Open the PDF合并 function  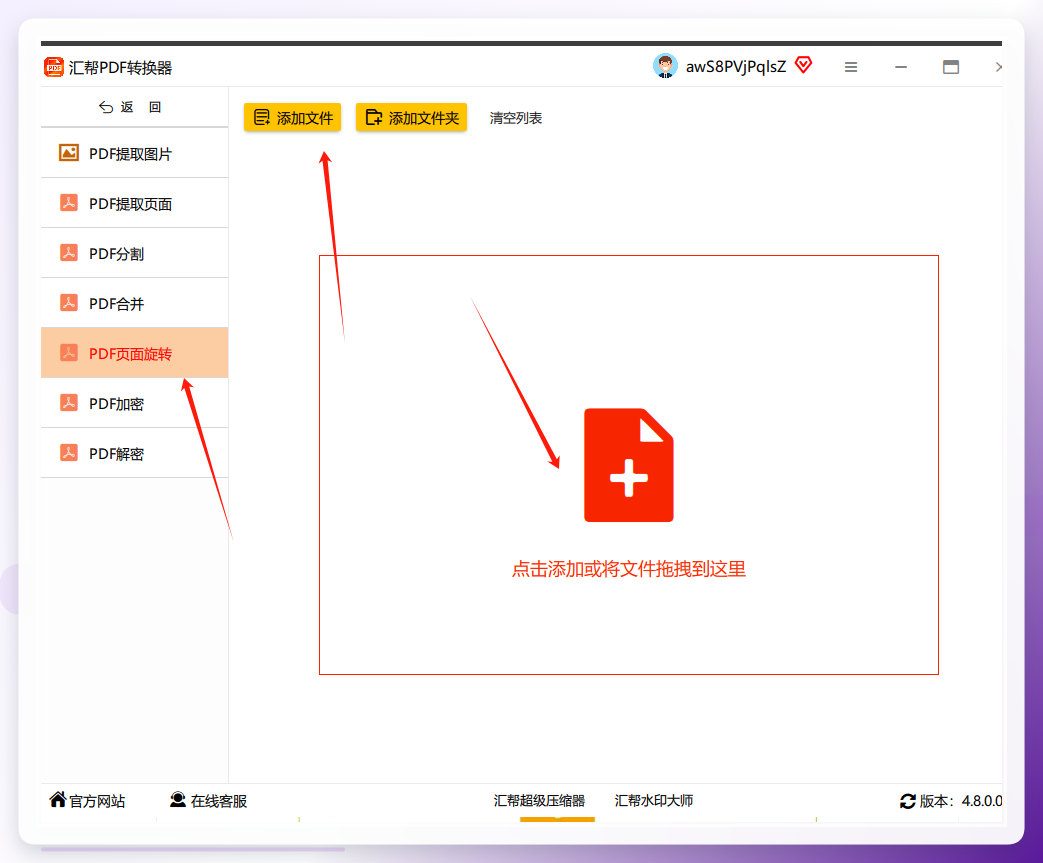pyautogui.click(x=134, y=303)
